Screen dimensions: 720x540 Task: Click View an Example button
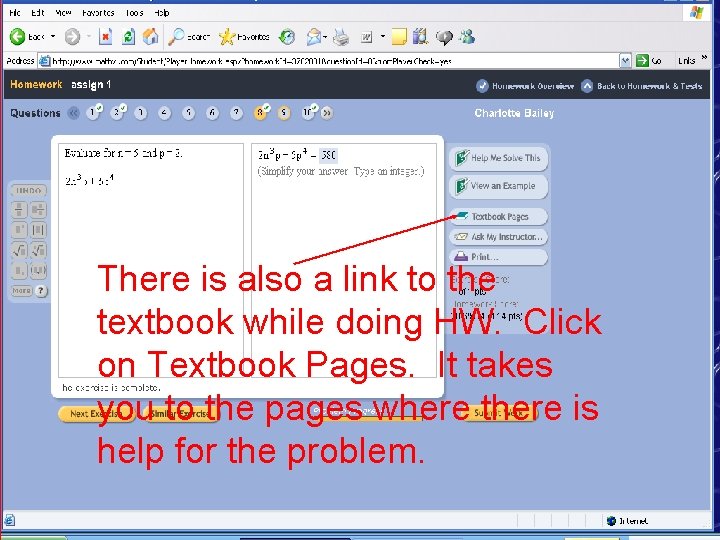[499, 186]
